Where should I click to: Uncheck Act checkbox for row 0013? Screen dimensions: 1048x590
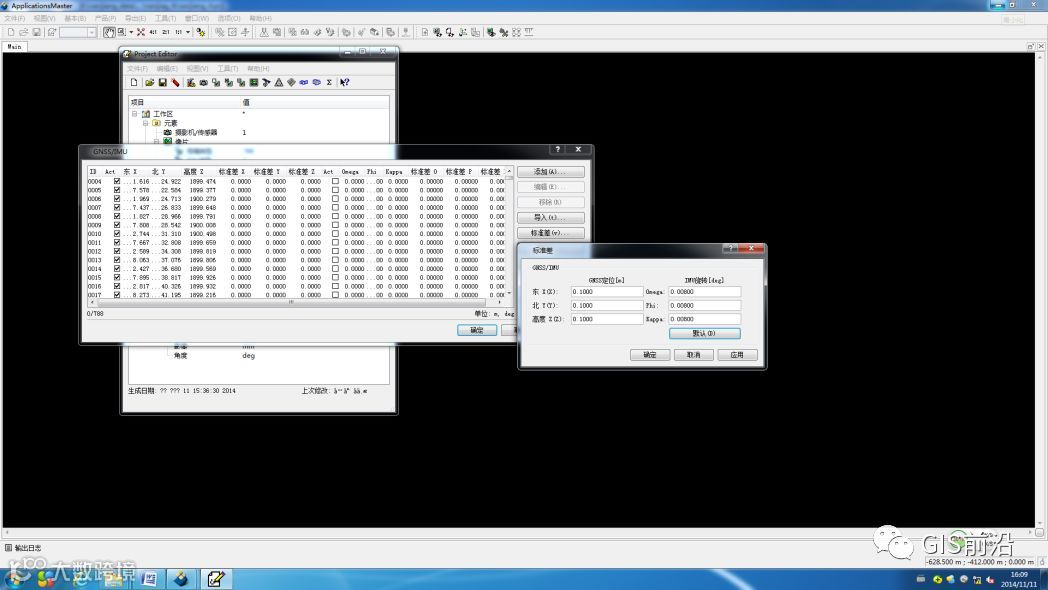117,260
